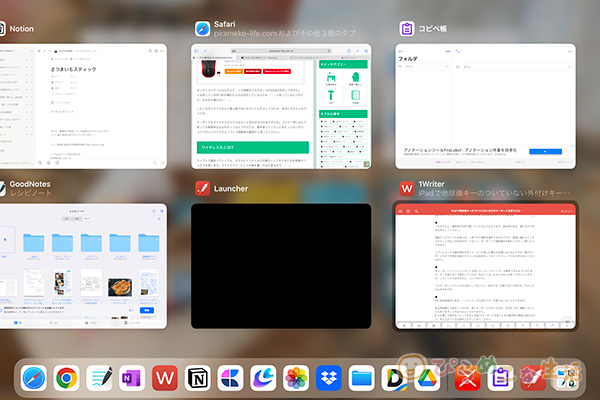This screenshot has width=600, height=400.
Task: Launch 1Writer red W icon in dock
Action: coord(165,378)
